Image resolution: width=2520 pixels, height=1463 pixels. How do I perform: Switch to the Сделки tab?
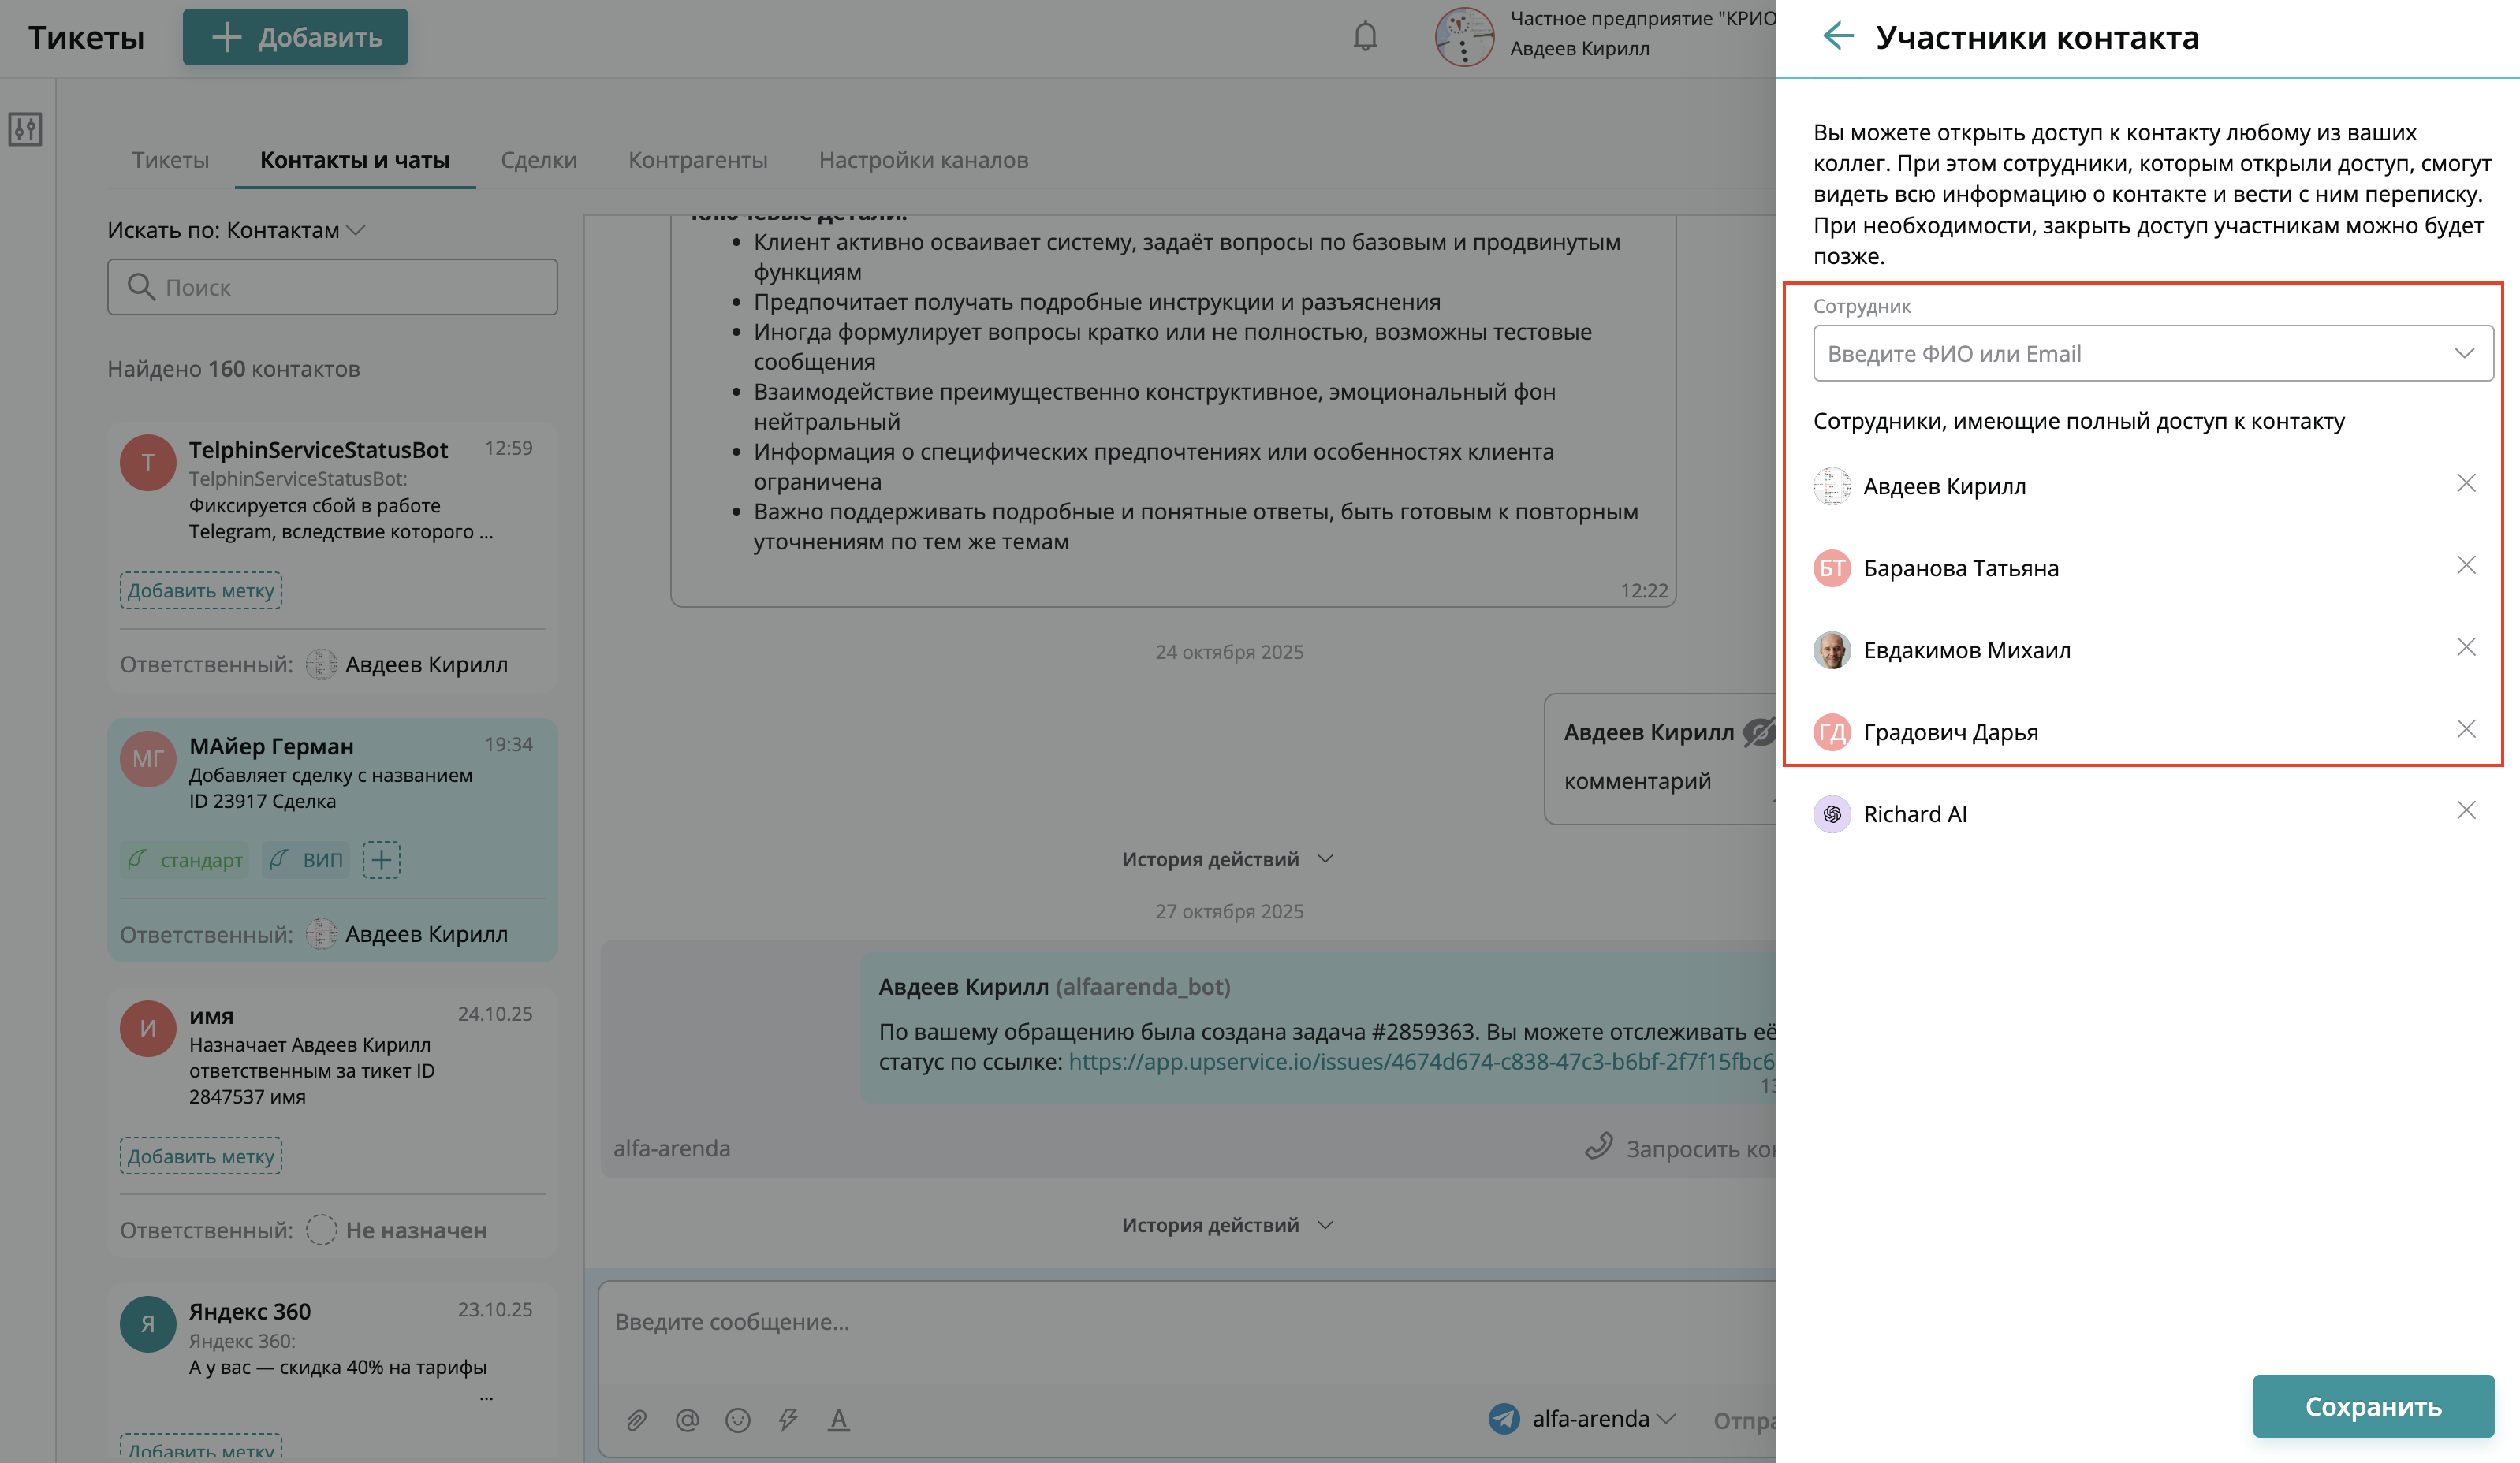[x=538, y=160]
